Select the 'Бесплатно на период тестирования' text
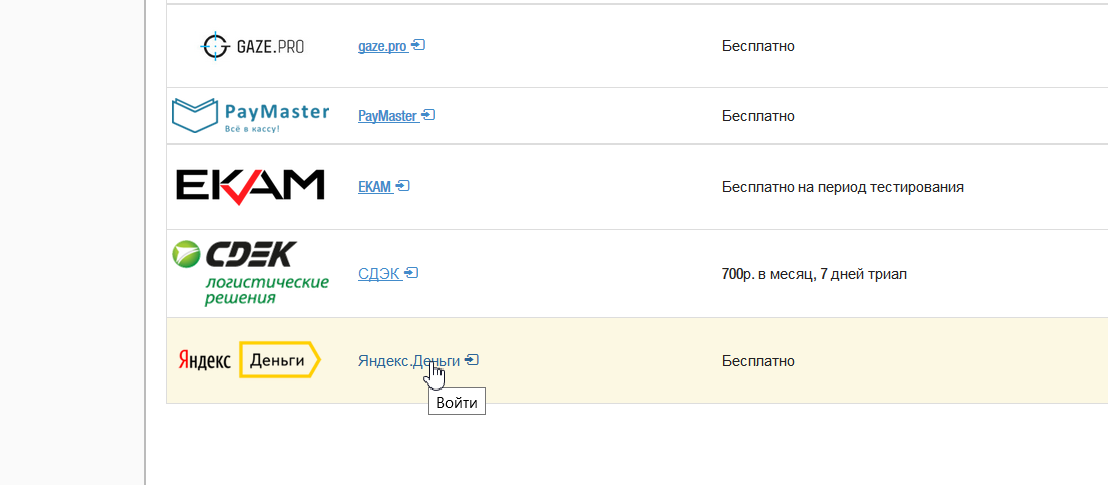 pyautogui.click(x=843, y=187)
